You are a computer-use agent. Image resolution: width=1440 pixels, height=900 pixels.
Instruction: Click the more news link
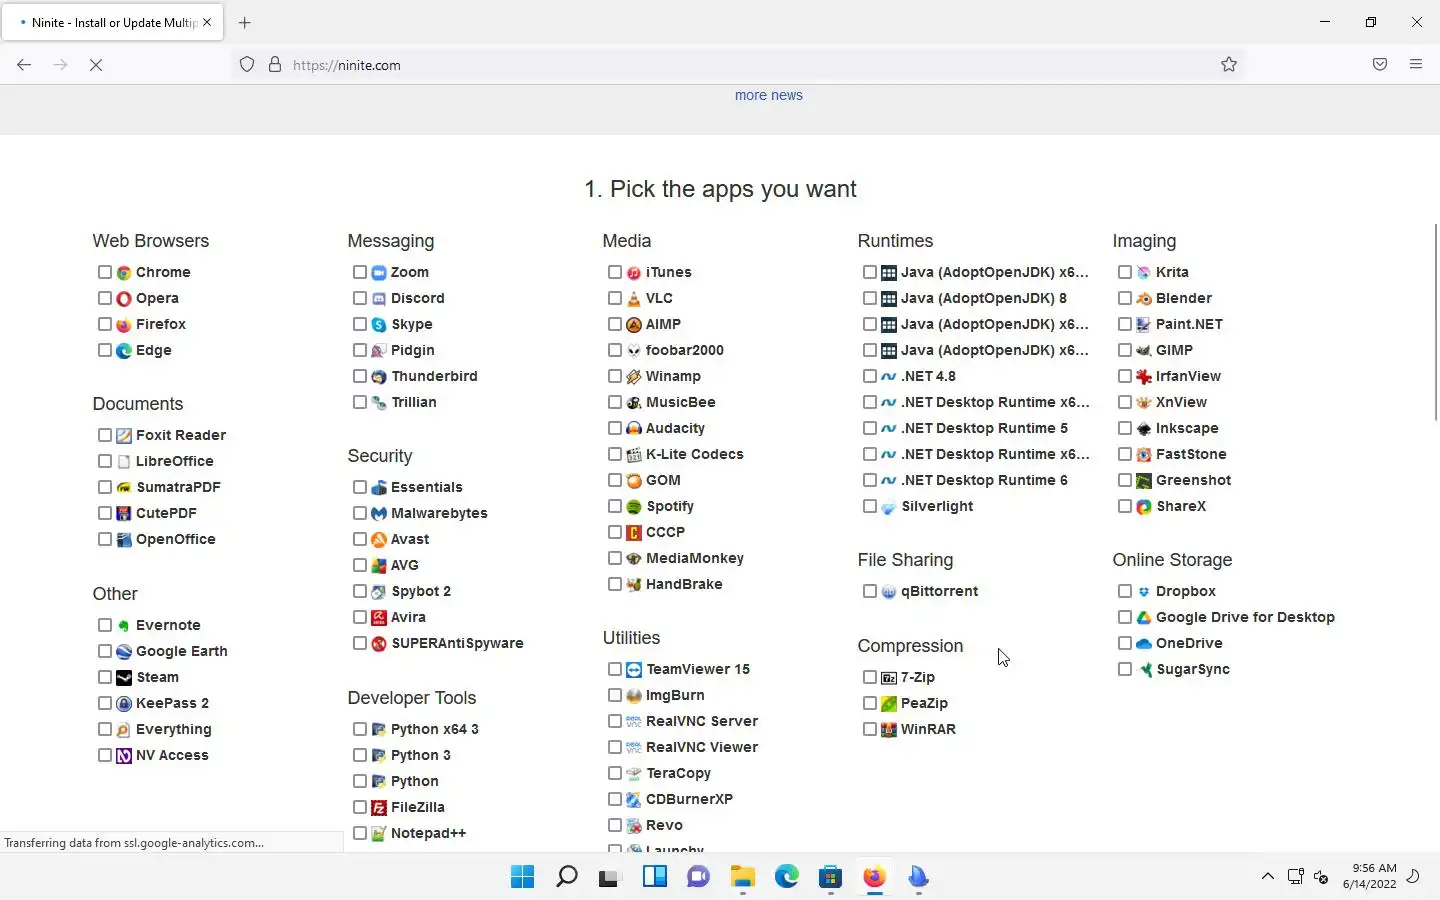pyautogui.click(x=769, y=95)
